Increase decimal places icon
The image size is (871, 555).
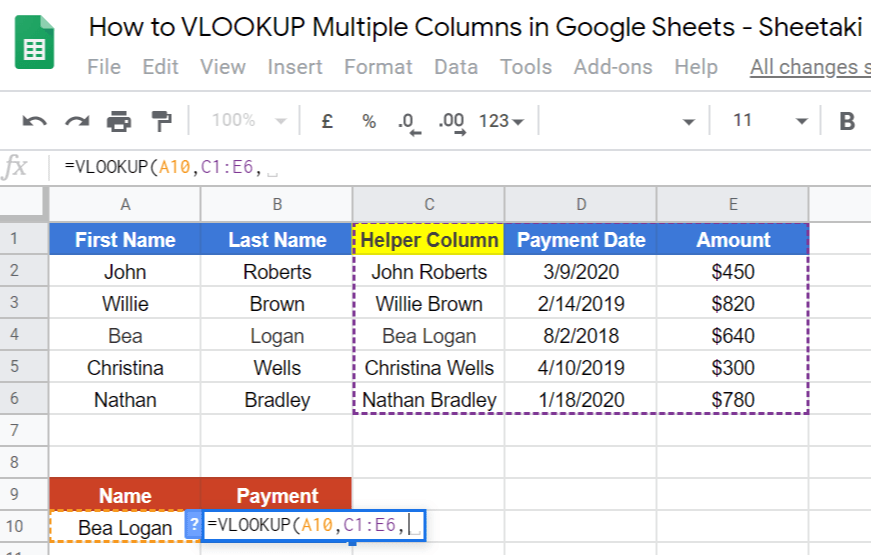(452, 123)
